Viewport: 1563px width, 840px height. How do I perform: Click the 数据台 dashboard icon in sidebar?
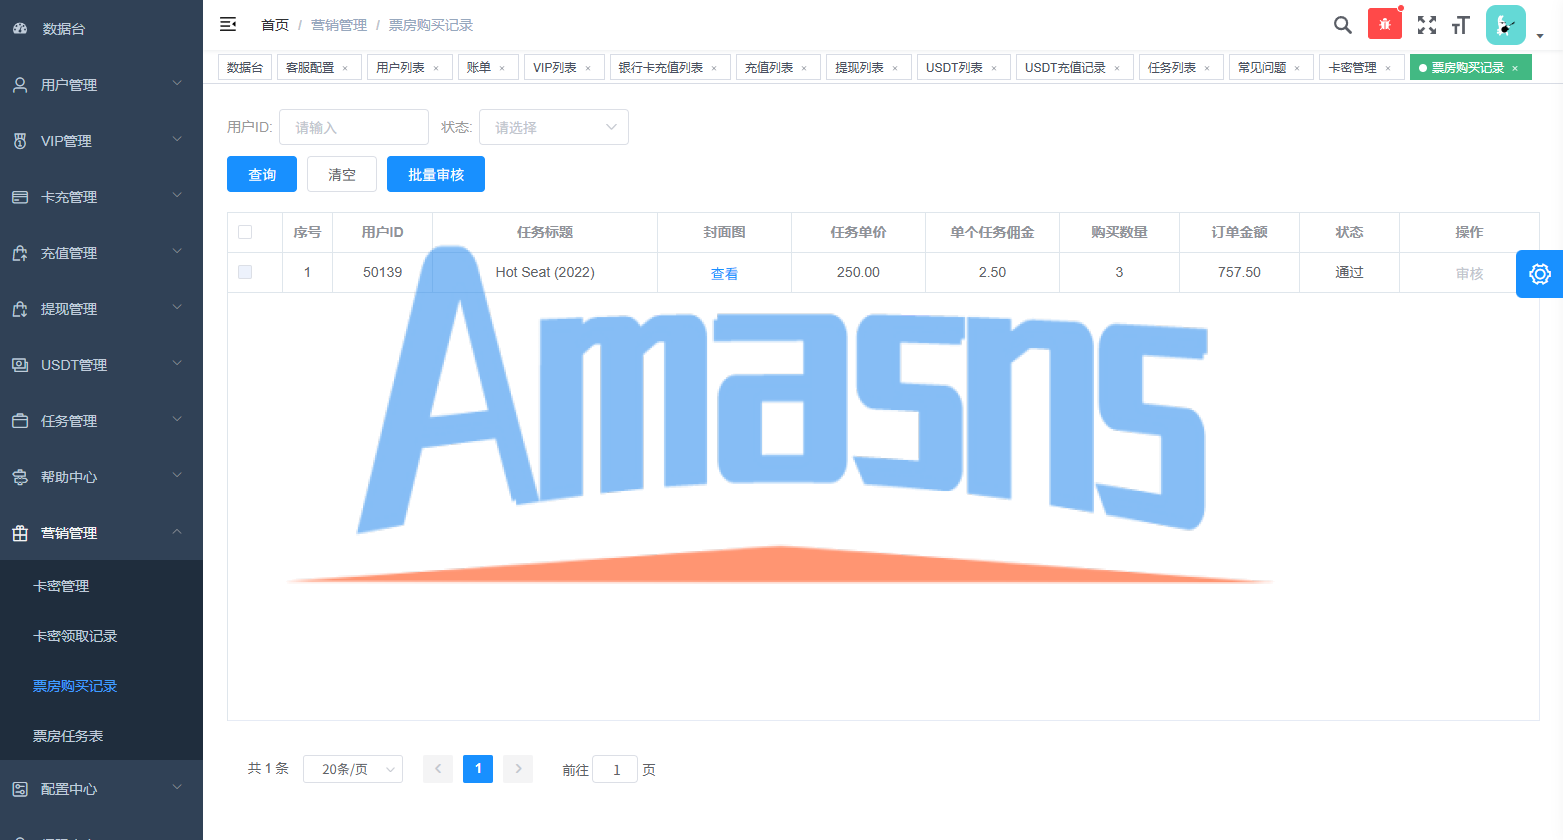pos(20,29)
